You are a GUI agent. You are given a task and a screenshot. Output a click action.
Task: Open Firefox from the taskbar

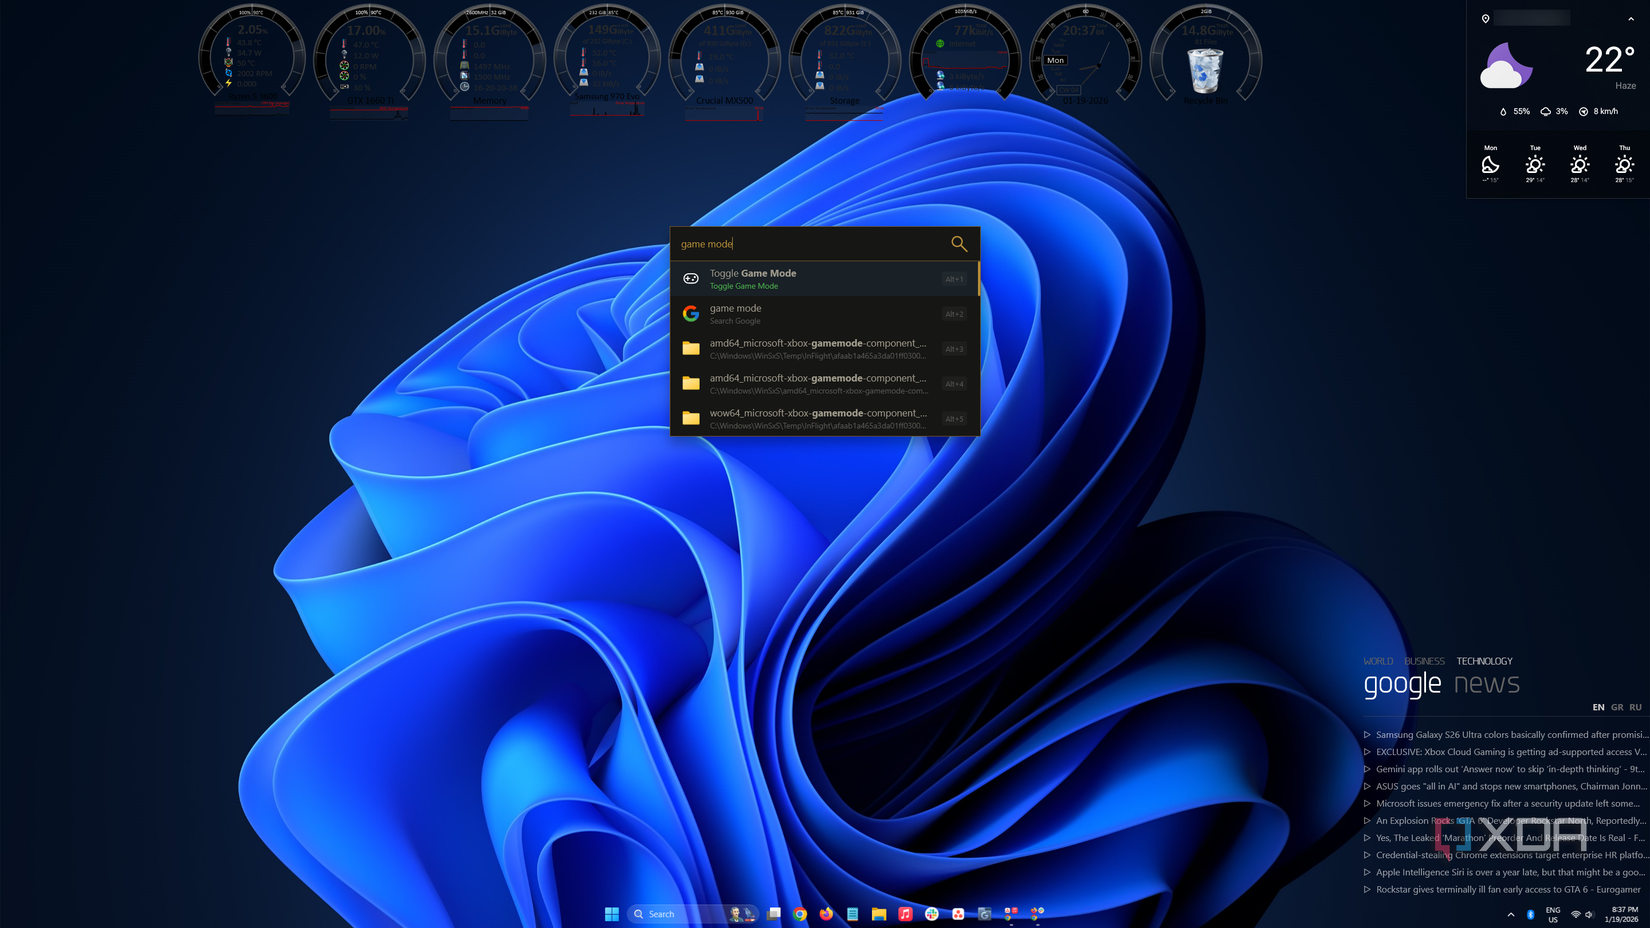[x=826, y=914]
